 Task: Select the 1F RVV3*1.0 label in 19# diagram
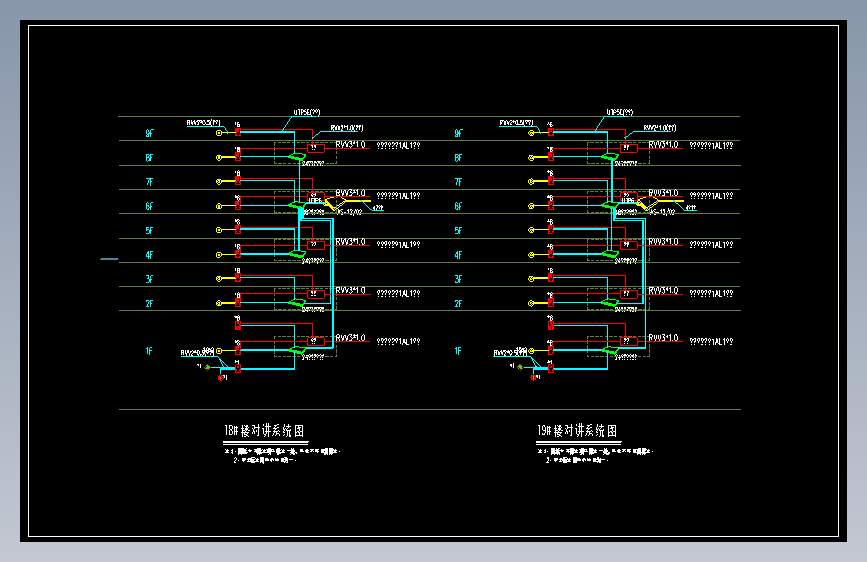664,337
